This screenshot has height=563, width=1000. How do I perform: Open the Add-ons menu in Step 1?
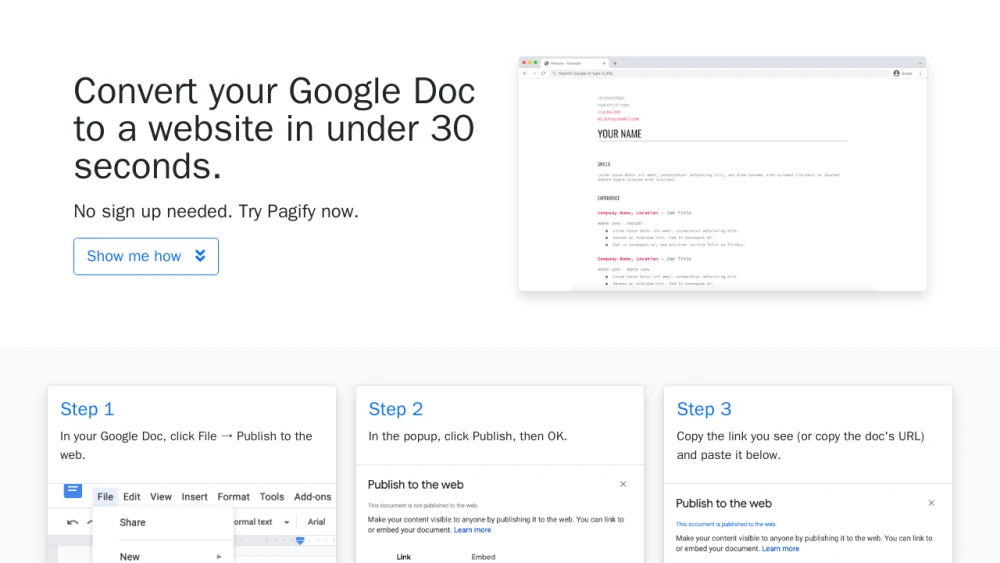(x=312, y=497)
